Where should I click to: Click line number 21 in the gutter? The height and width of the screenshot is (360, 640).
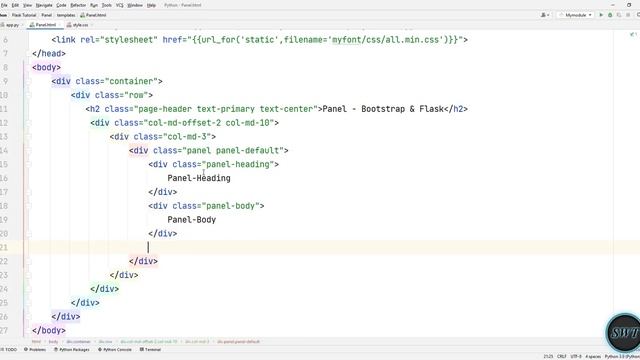point(4,247)
